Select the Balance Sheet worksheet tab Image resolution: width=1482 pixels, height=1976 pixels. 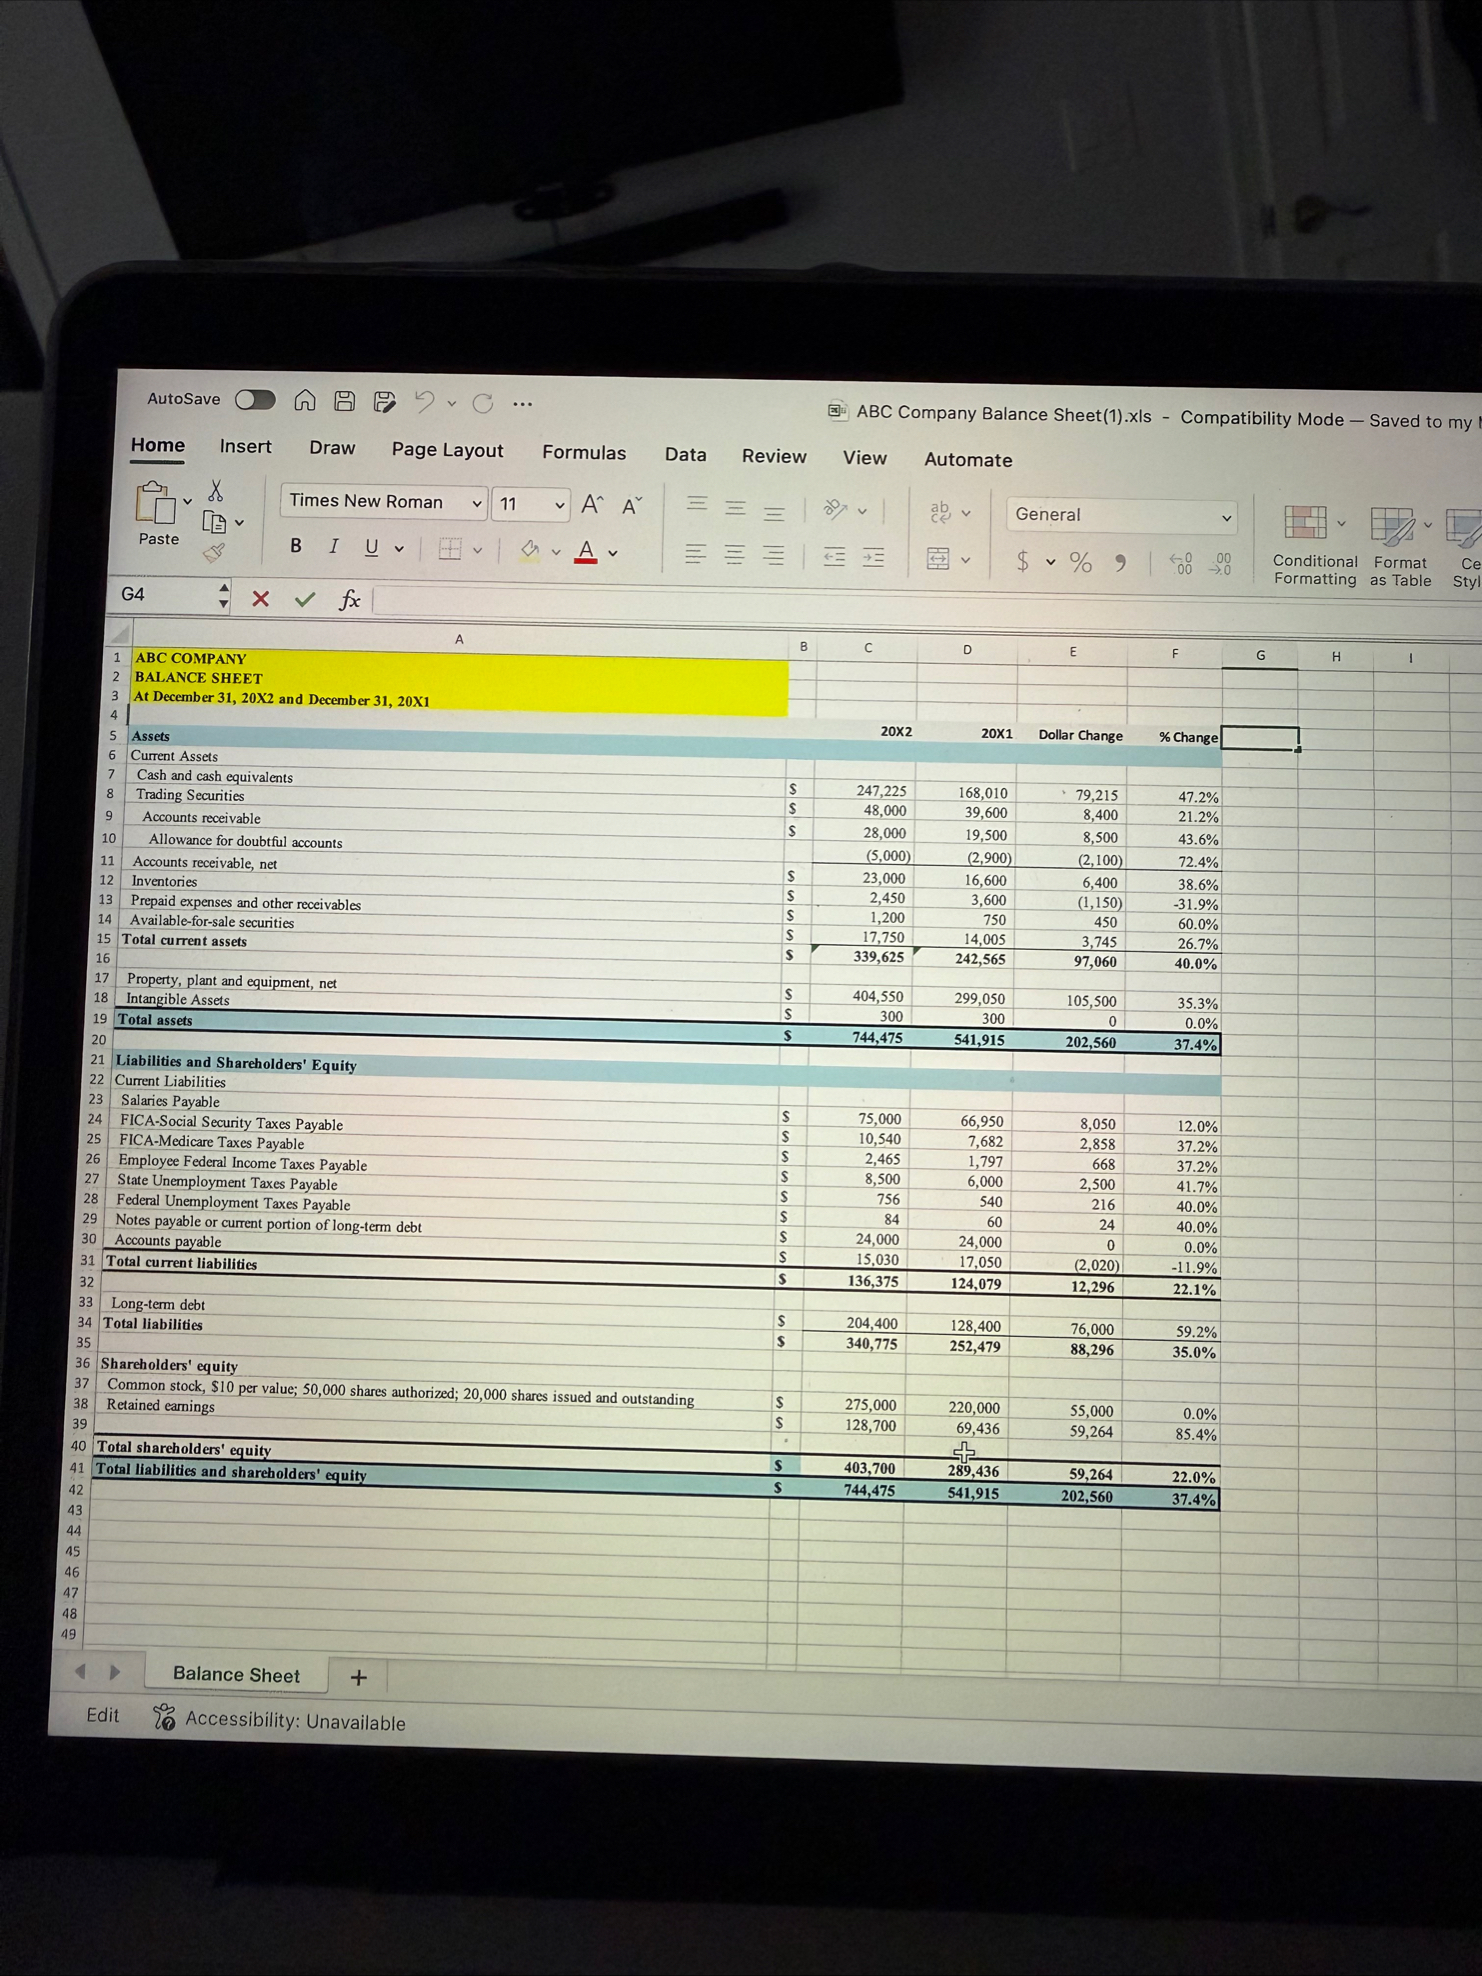(x=236, y=1675)
